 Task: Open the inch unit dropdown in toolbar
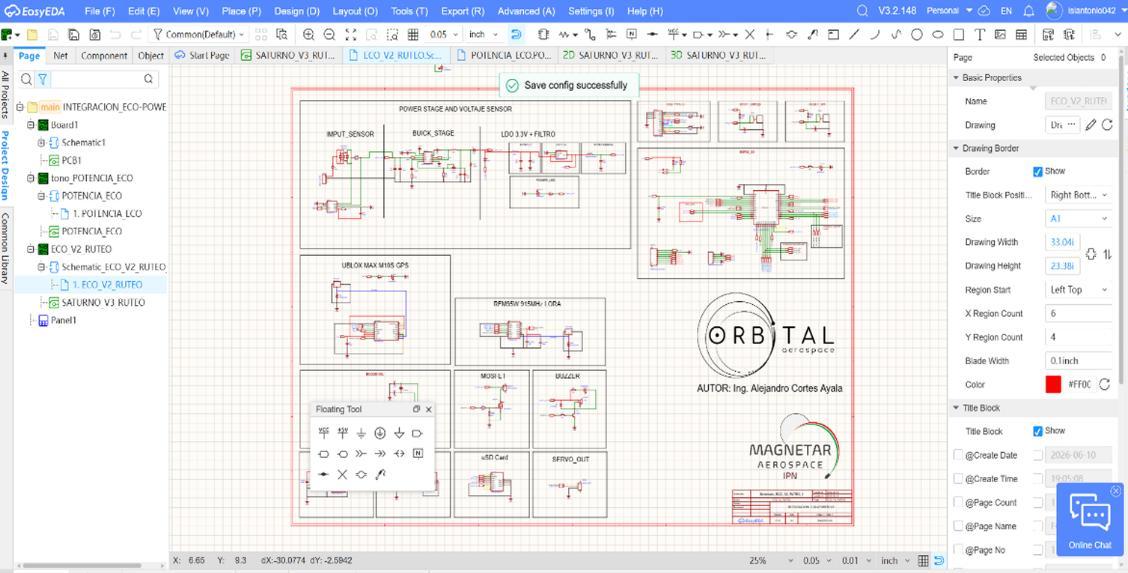(481, 35)
